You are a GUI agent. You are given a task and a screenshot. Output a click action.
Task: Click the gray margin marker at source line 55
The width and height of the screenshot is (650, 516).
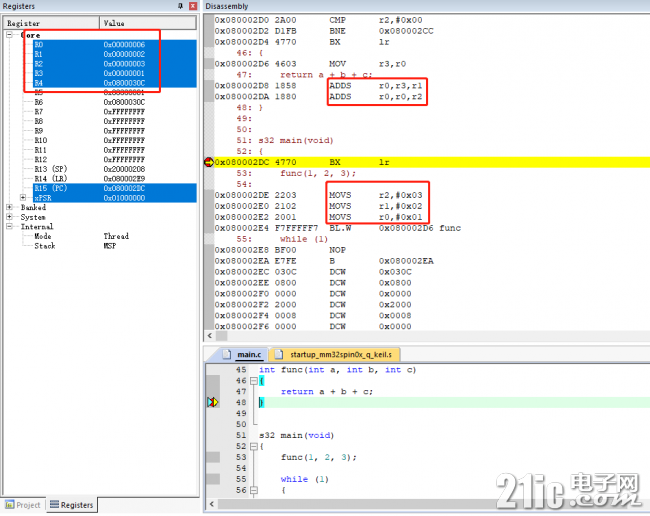click(x=213, y=479)
